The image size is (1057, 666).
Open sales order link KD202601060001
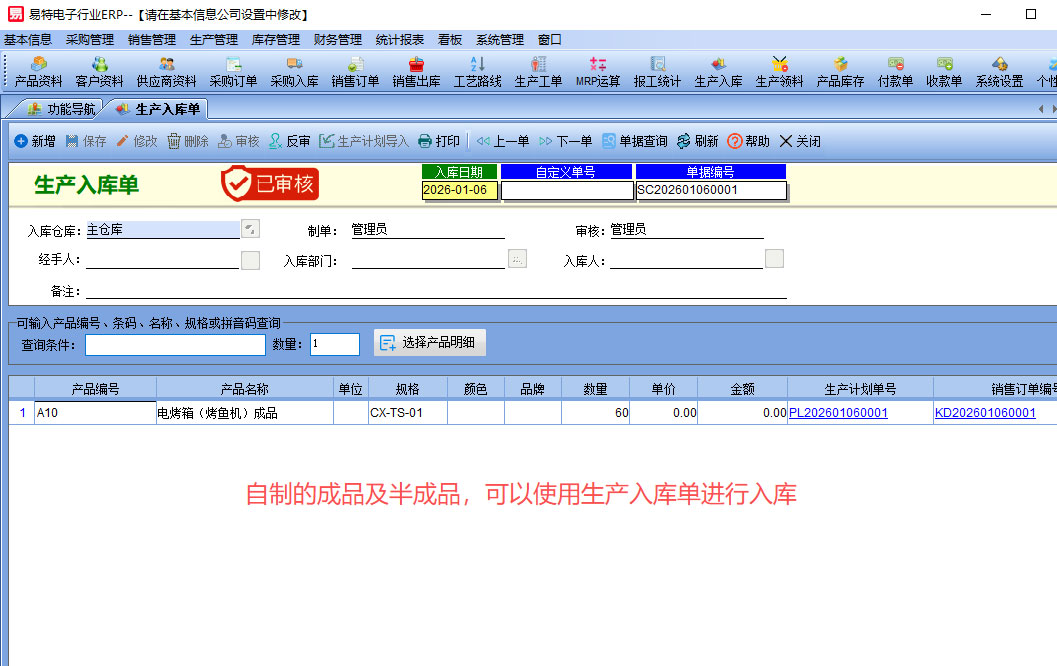(x=985, y=413)
